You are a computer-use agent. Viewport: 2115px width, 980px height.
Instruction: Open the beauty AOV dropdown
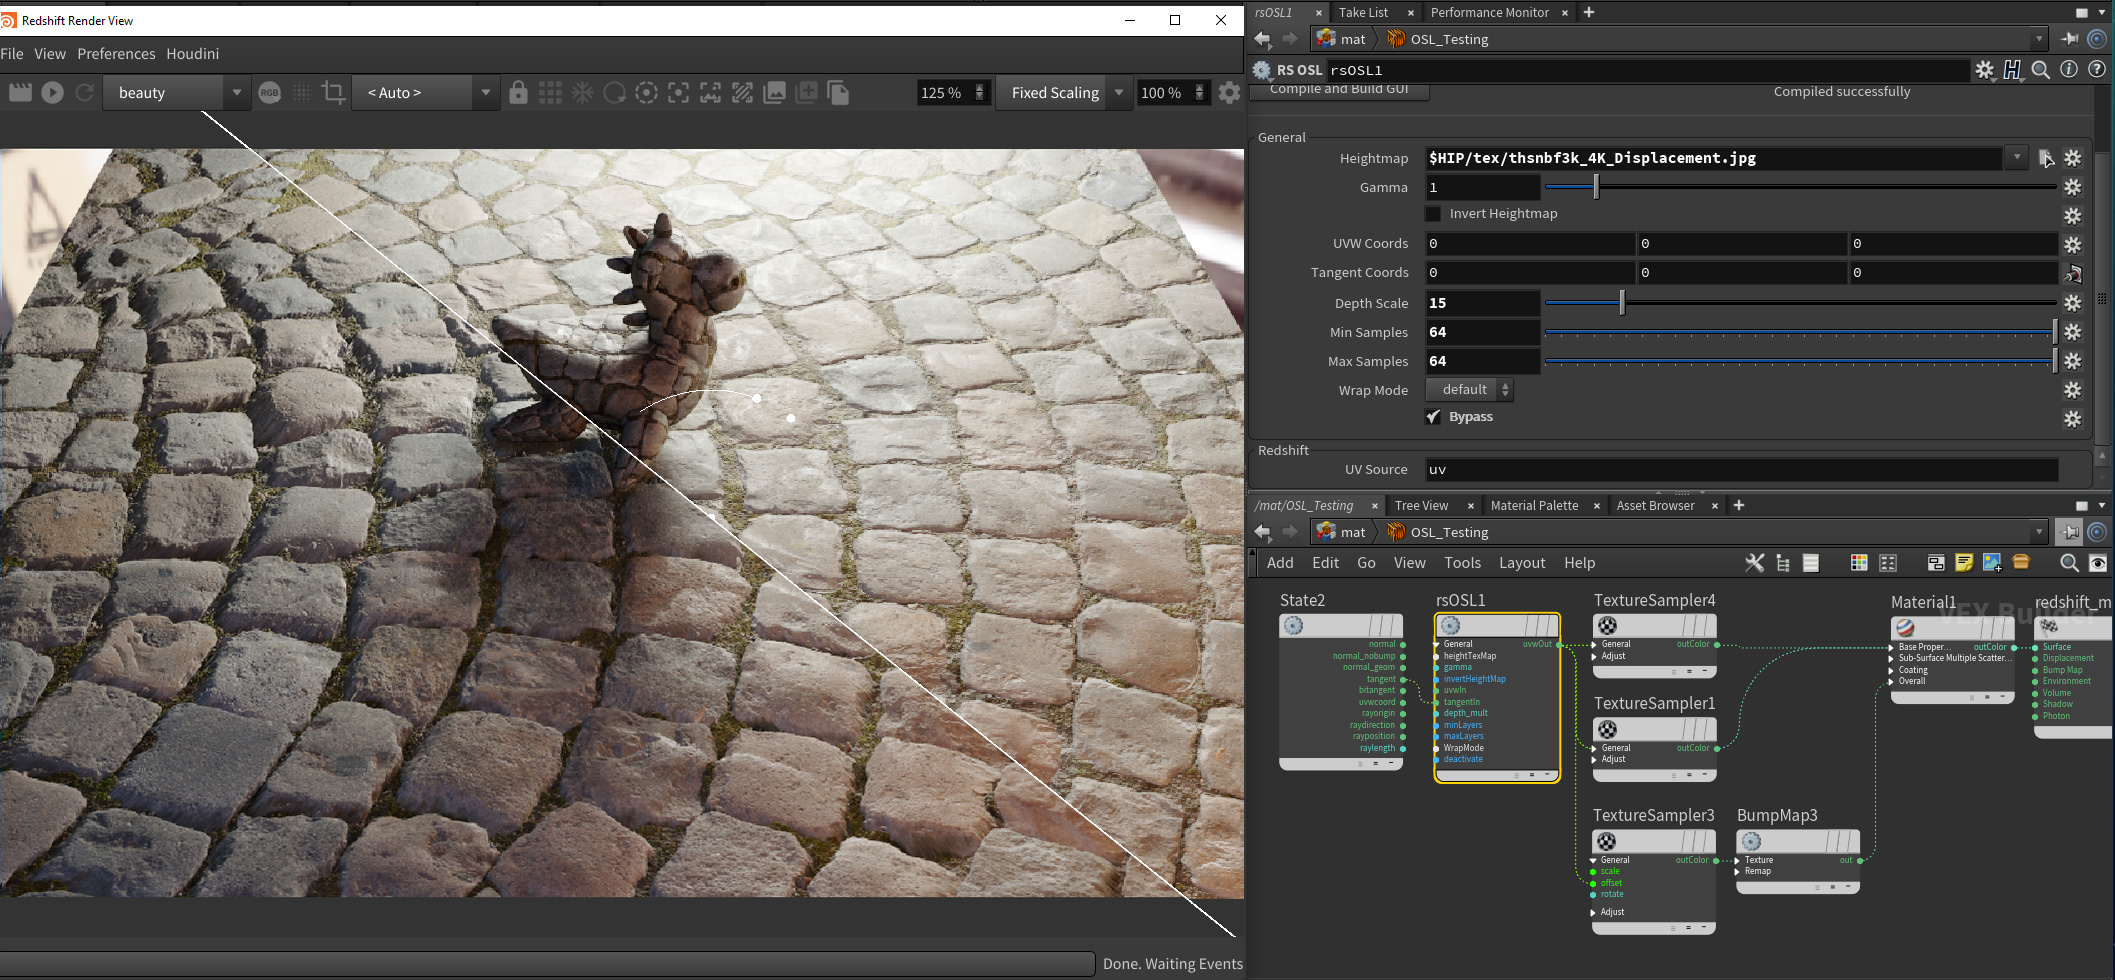click(176, 92)
